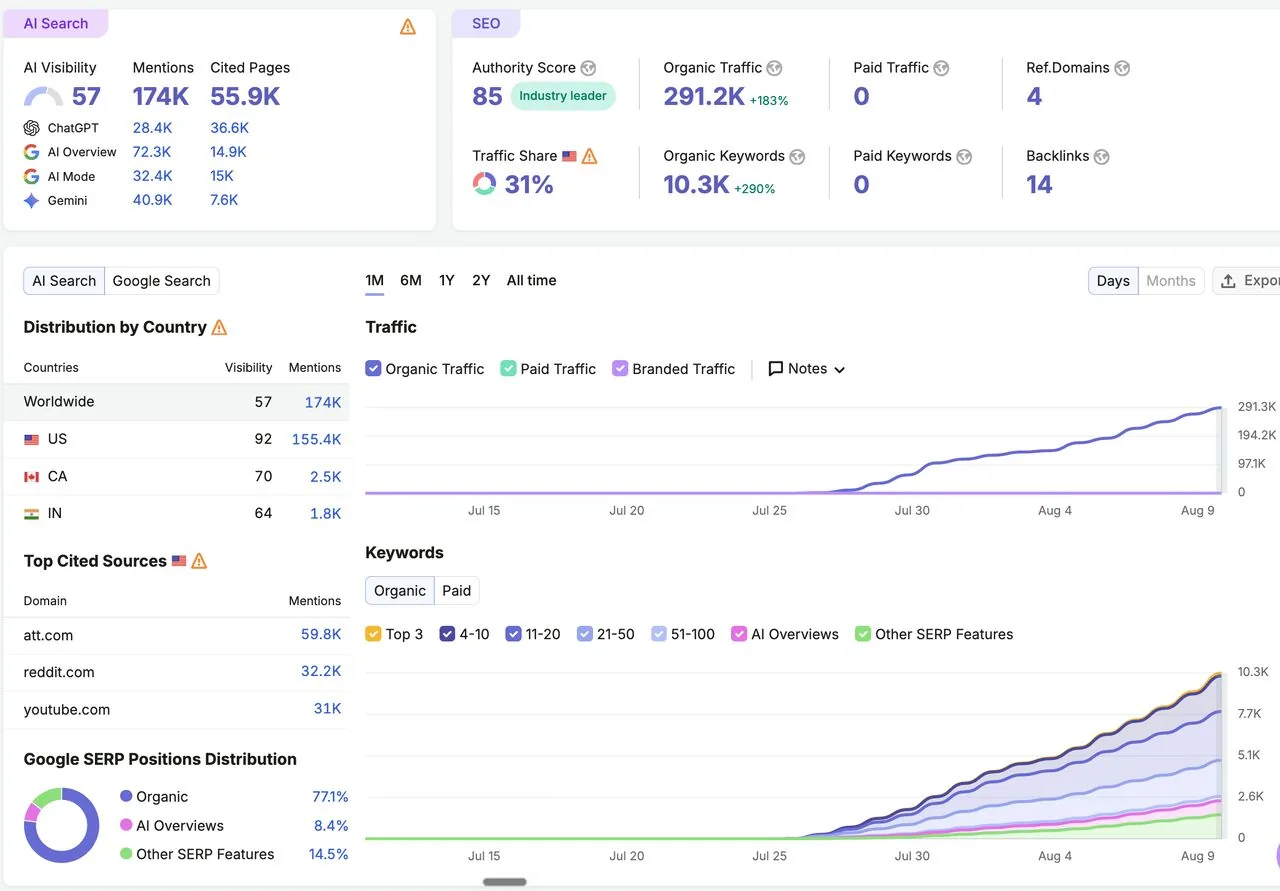Select the 6M time range
Screen dimensions: 1280x891
coord(411,280)
